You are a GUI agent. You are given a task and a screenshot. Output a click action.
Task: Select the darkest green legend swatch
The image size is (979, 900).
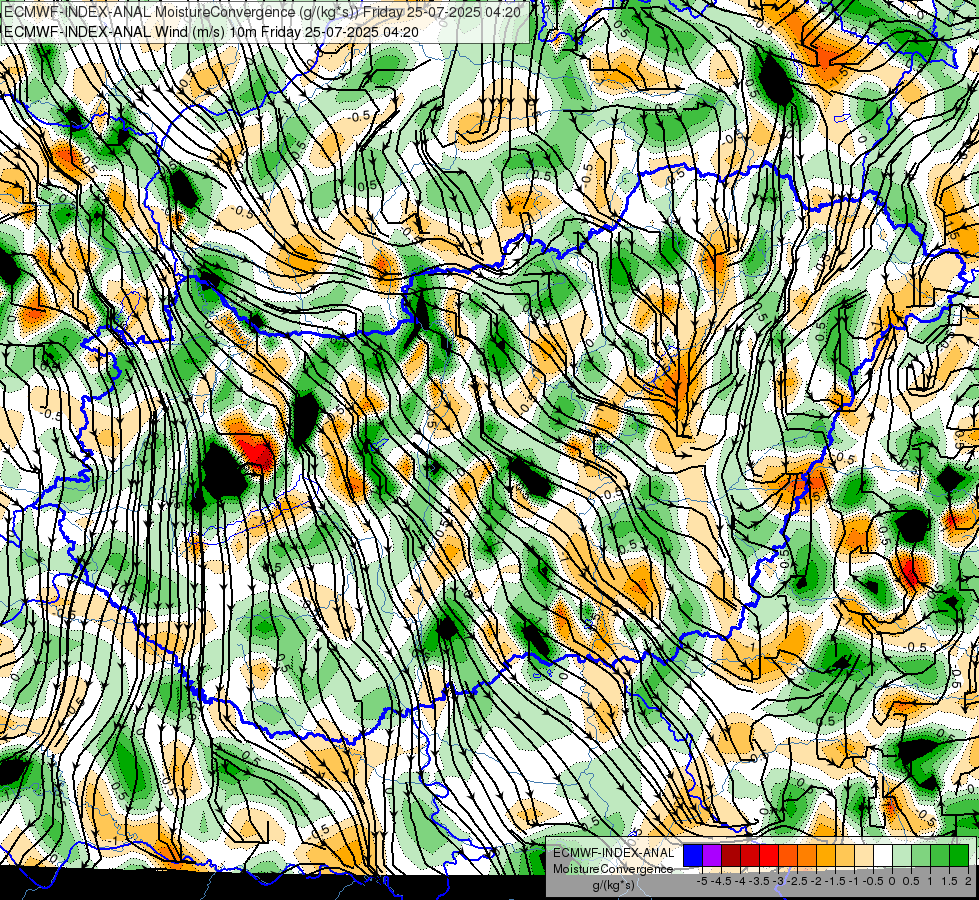point(959,855)
